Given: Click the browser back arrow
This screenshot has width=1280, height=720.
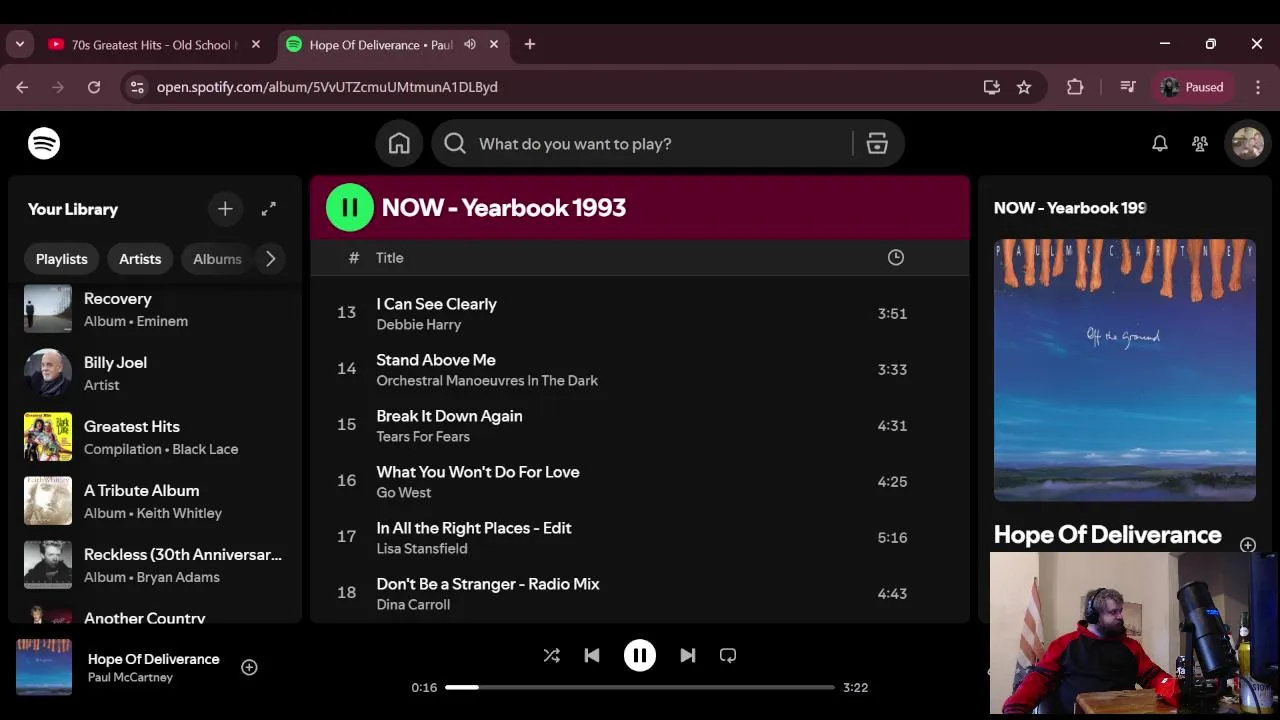Looking at the screenshot, I should pyautogui.click(x=22, y=87).
